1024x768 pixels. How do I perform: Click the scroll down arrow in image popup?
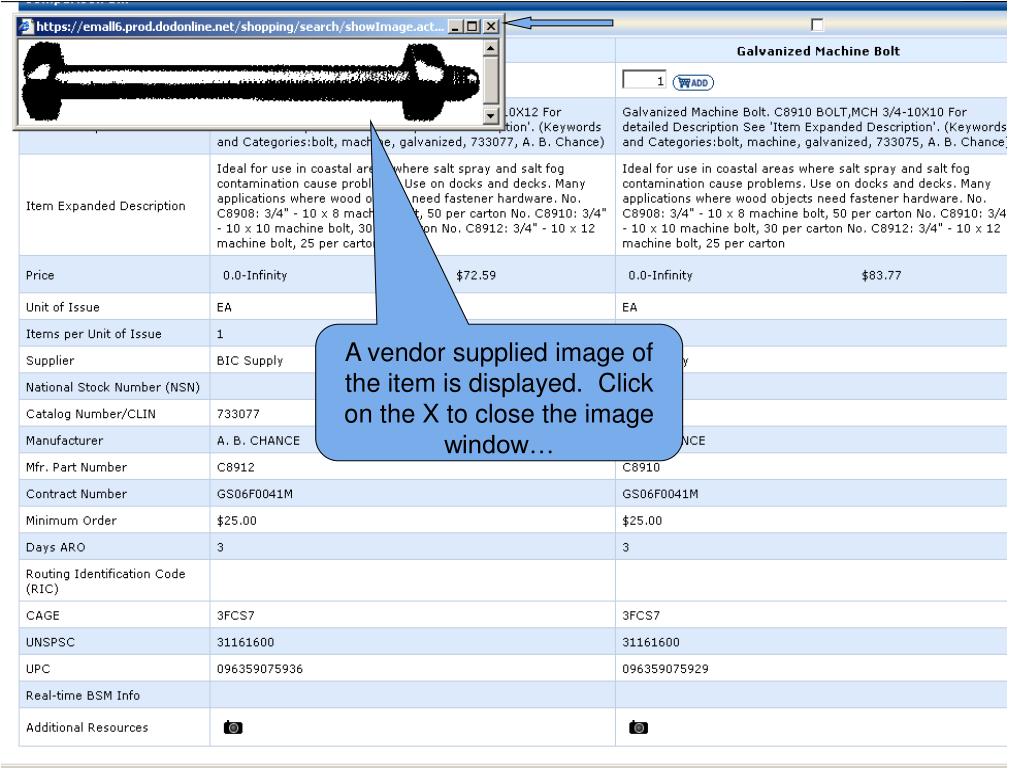click(x=490, y=116)
